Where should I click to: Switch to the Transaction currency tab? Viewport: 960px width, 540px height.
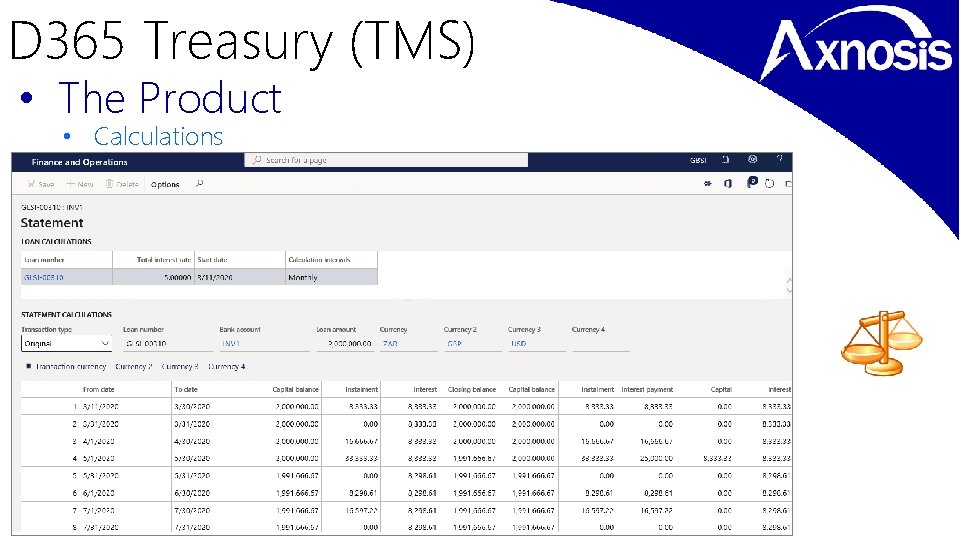tap(70, 367)
